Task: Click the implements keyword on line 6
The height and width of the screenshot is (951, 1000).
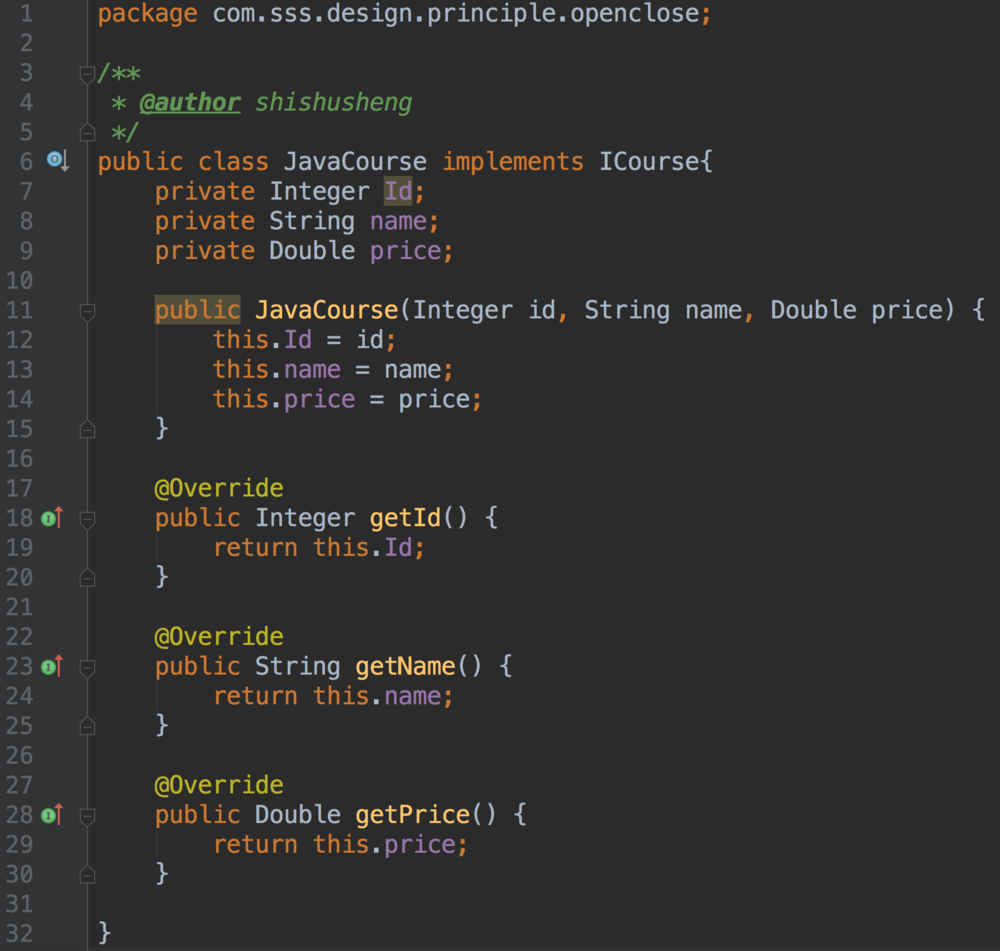Action: coord(513,161)
